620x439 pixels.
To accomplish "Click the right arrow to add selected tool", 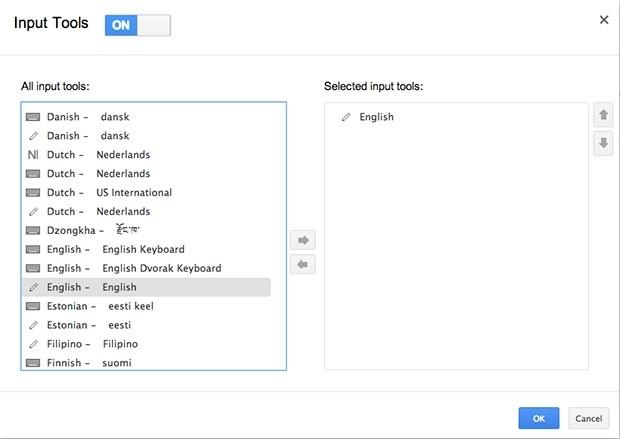I will (x=303, y=240).
